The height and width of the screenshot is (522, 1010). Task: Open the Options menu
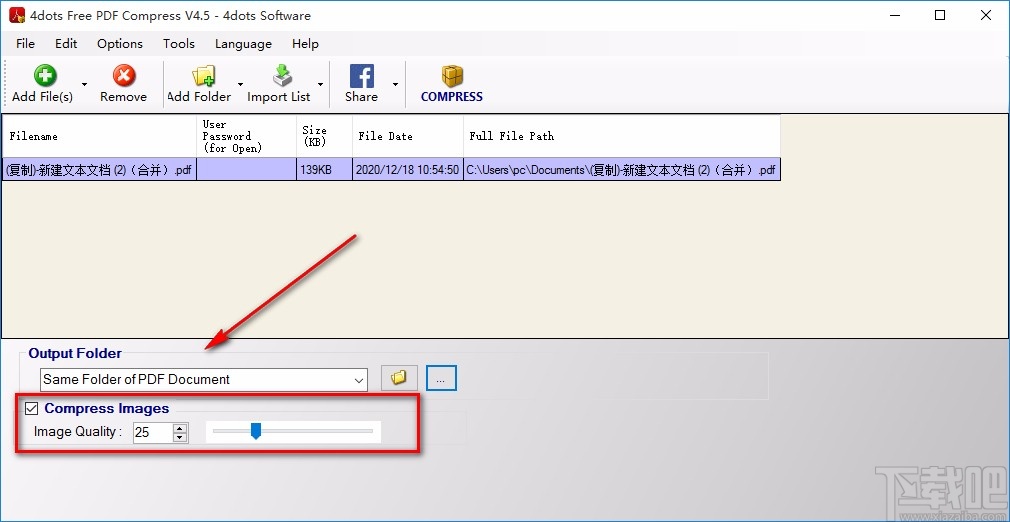[x=120, y=44]
